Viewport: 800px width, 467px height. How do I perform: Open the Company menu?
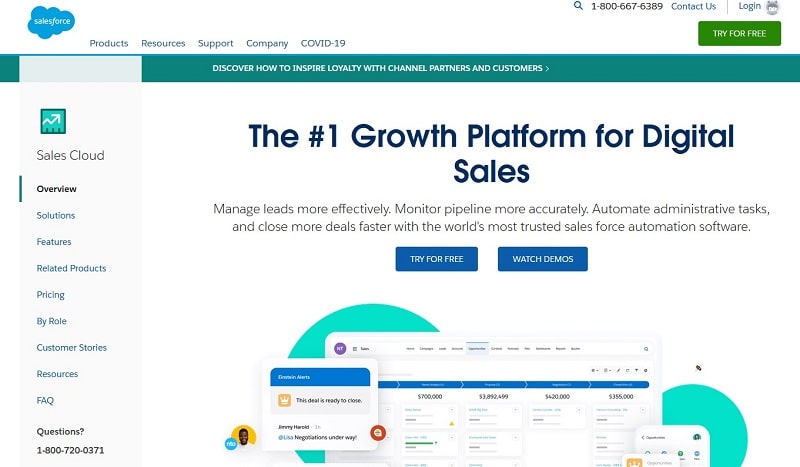tap(267, 43)
